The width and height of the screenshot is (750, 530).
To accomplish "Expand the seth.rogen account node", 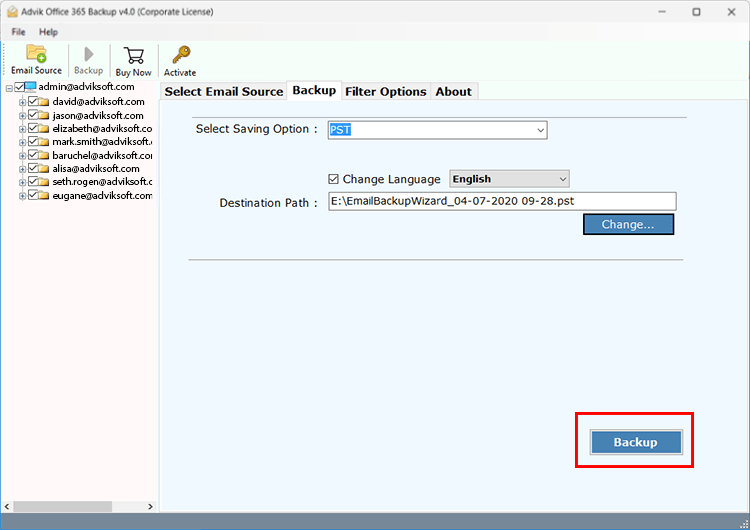I will pos(22,183).
